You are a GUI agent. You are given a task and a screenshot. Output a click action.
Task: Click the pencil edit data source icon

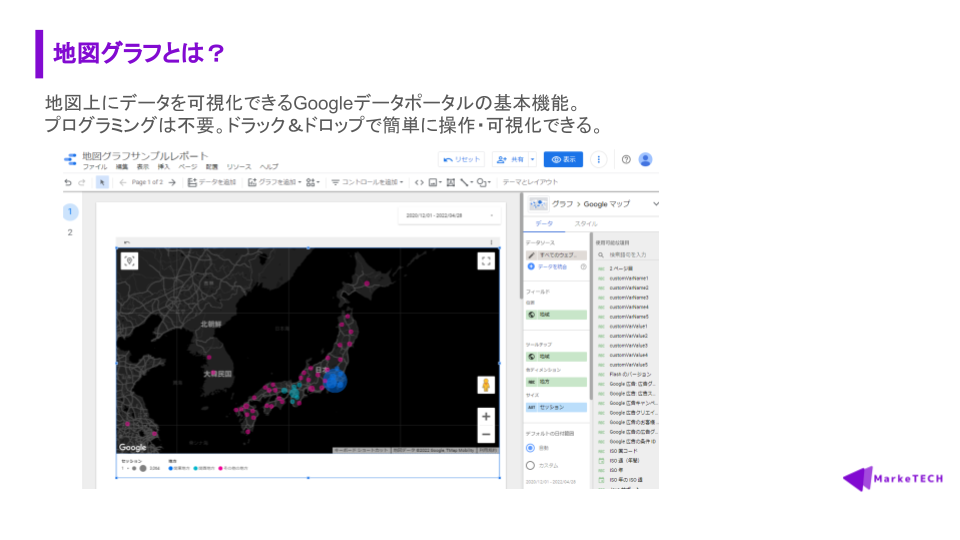point(531,255)
